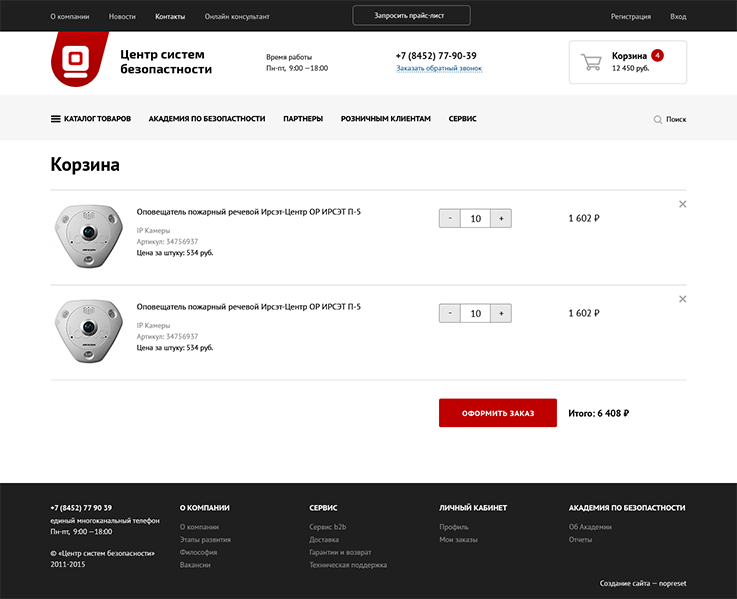Click 'Заказать обратный звонок' link
Image resolution: width=737 pixels, height=599 pixels.
tap(438, 69)
